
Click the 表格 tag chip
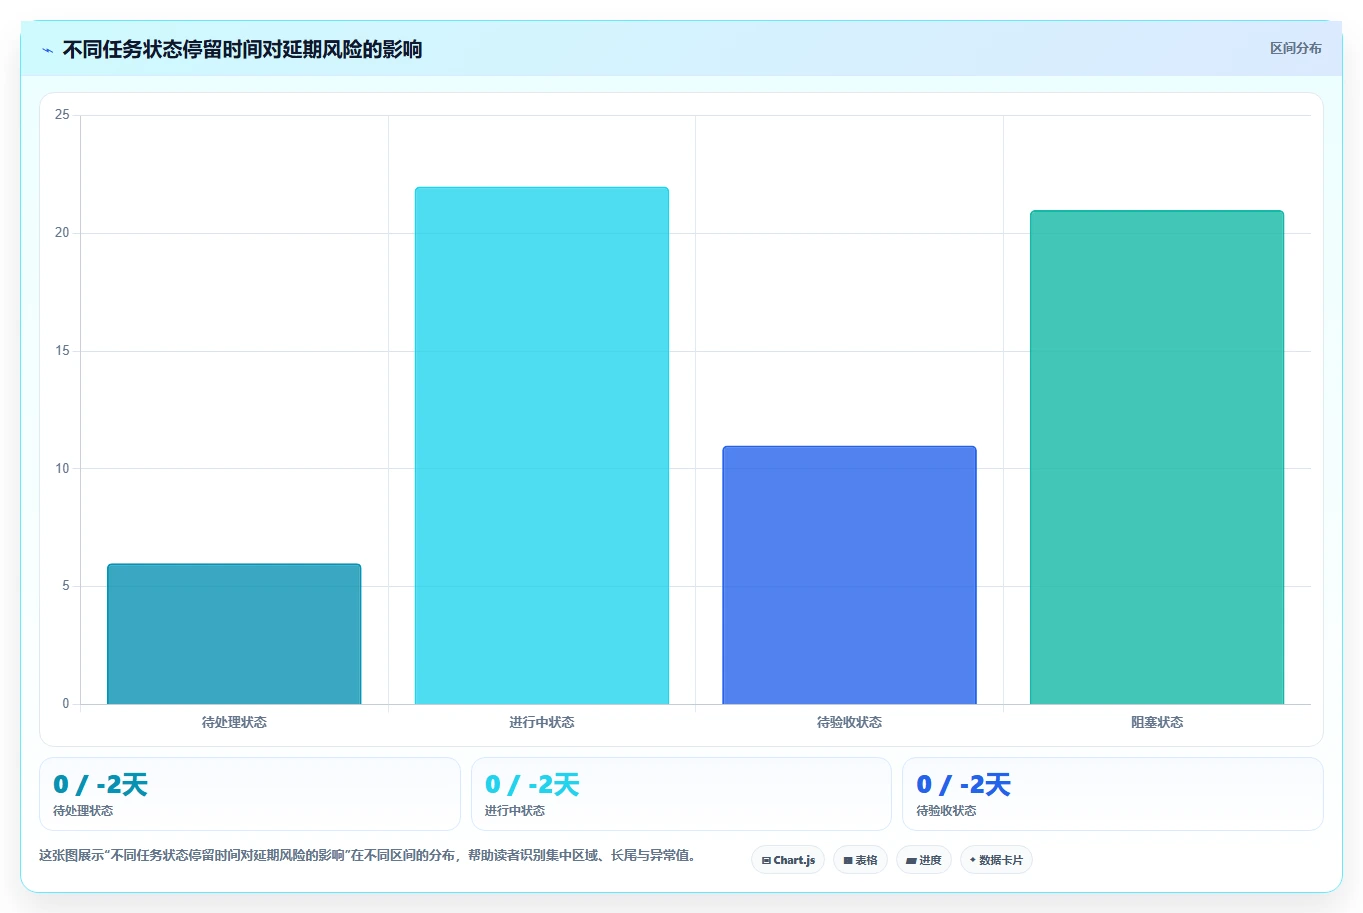pyautogui.click(x=860, y=860)
